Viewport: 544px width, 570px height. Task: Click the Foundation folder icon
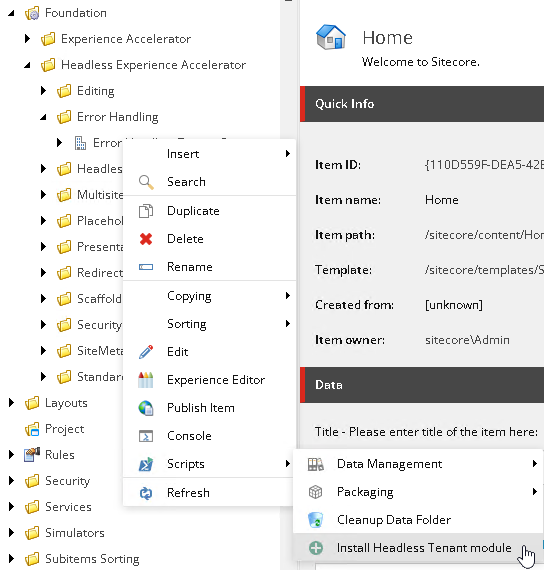tap(32, 13)
